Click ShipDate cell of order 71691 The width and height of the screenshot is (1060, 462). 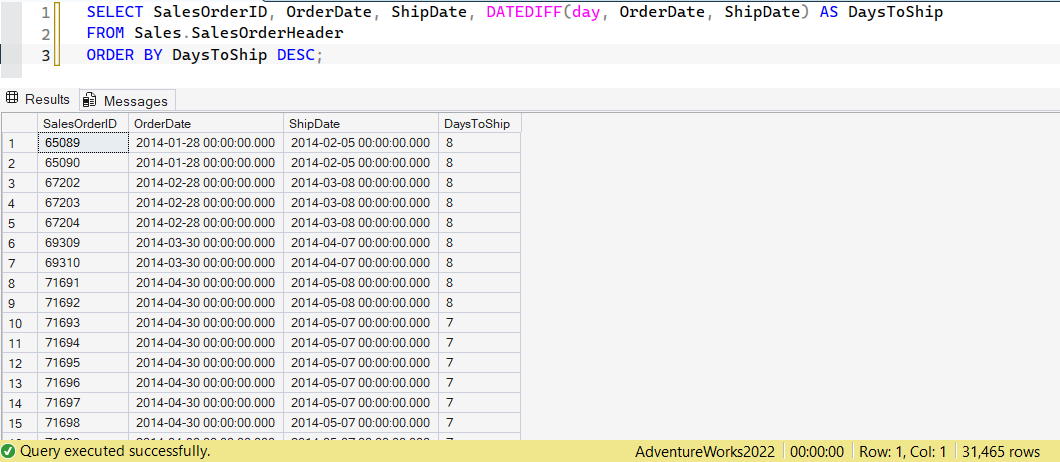[x=361, y=283]
